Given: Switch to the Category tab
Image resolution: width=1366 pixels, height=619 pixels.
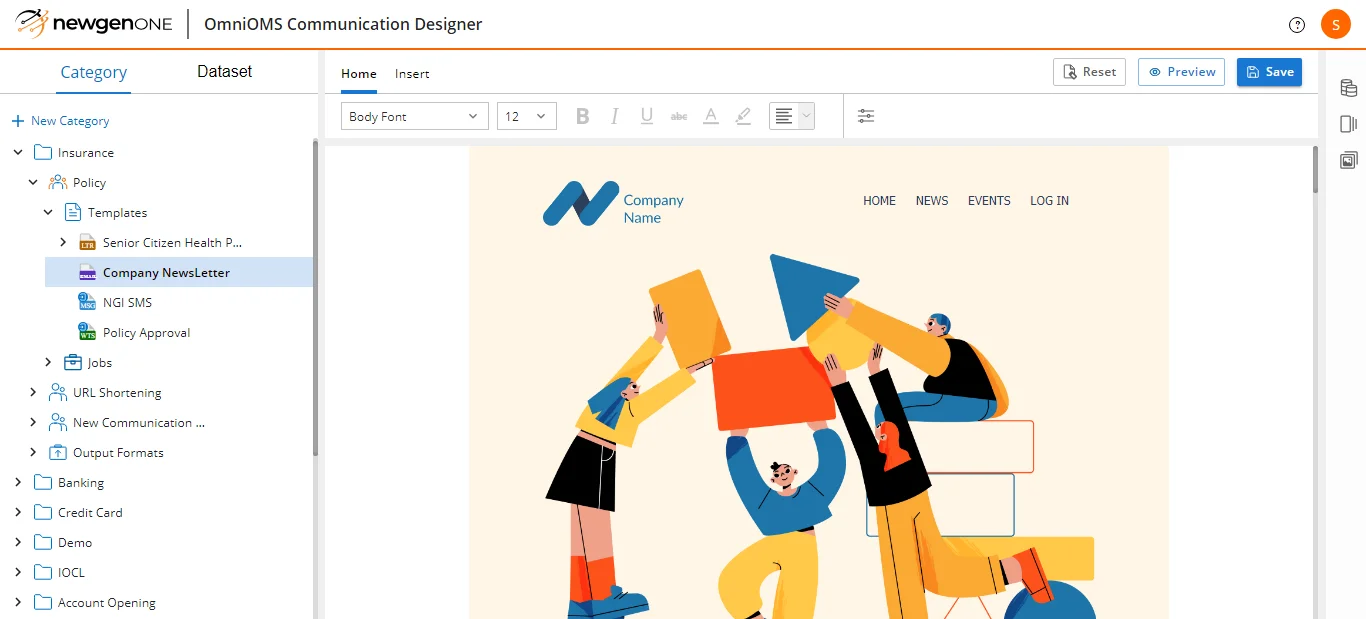Looking at the screenshot, I should coord(94,72).
